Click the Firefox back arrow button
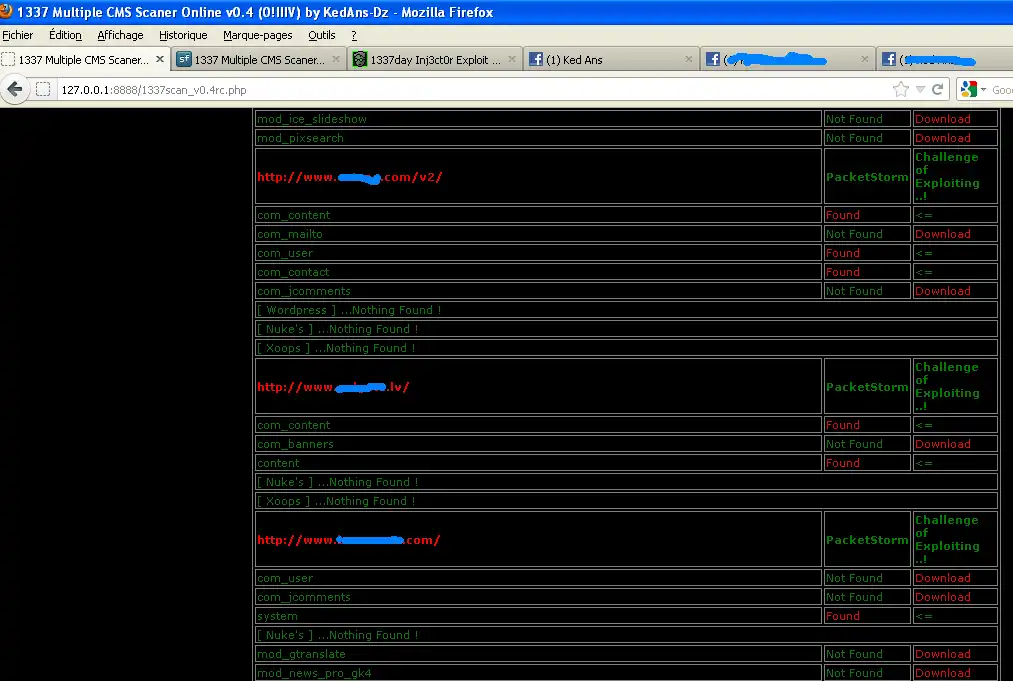The image size is (1013, 681). click(x=14, y=90)
